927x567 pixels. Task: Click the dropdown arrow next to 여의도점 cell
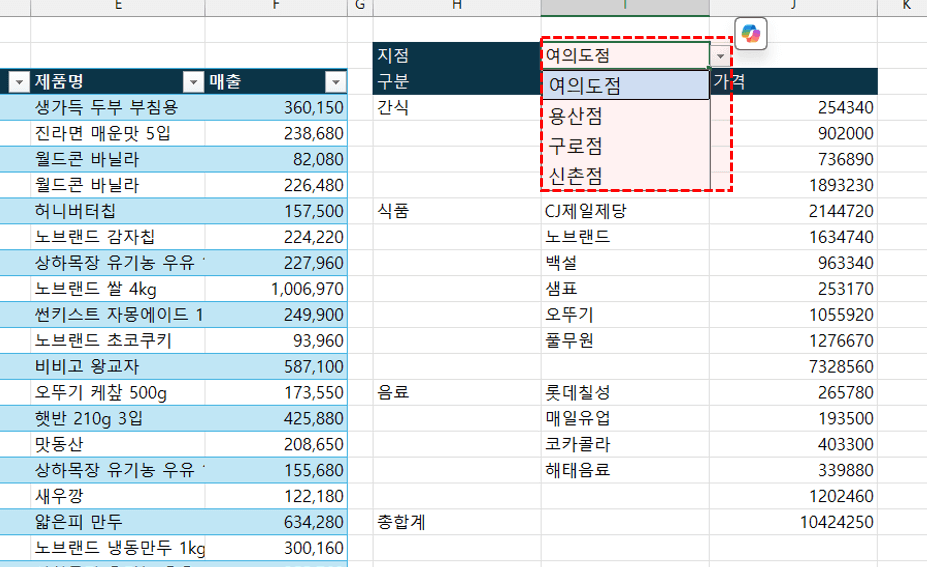720,57
